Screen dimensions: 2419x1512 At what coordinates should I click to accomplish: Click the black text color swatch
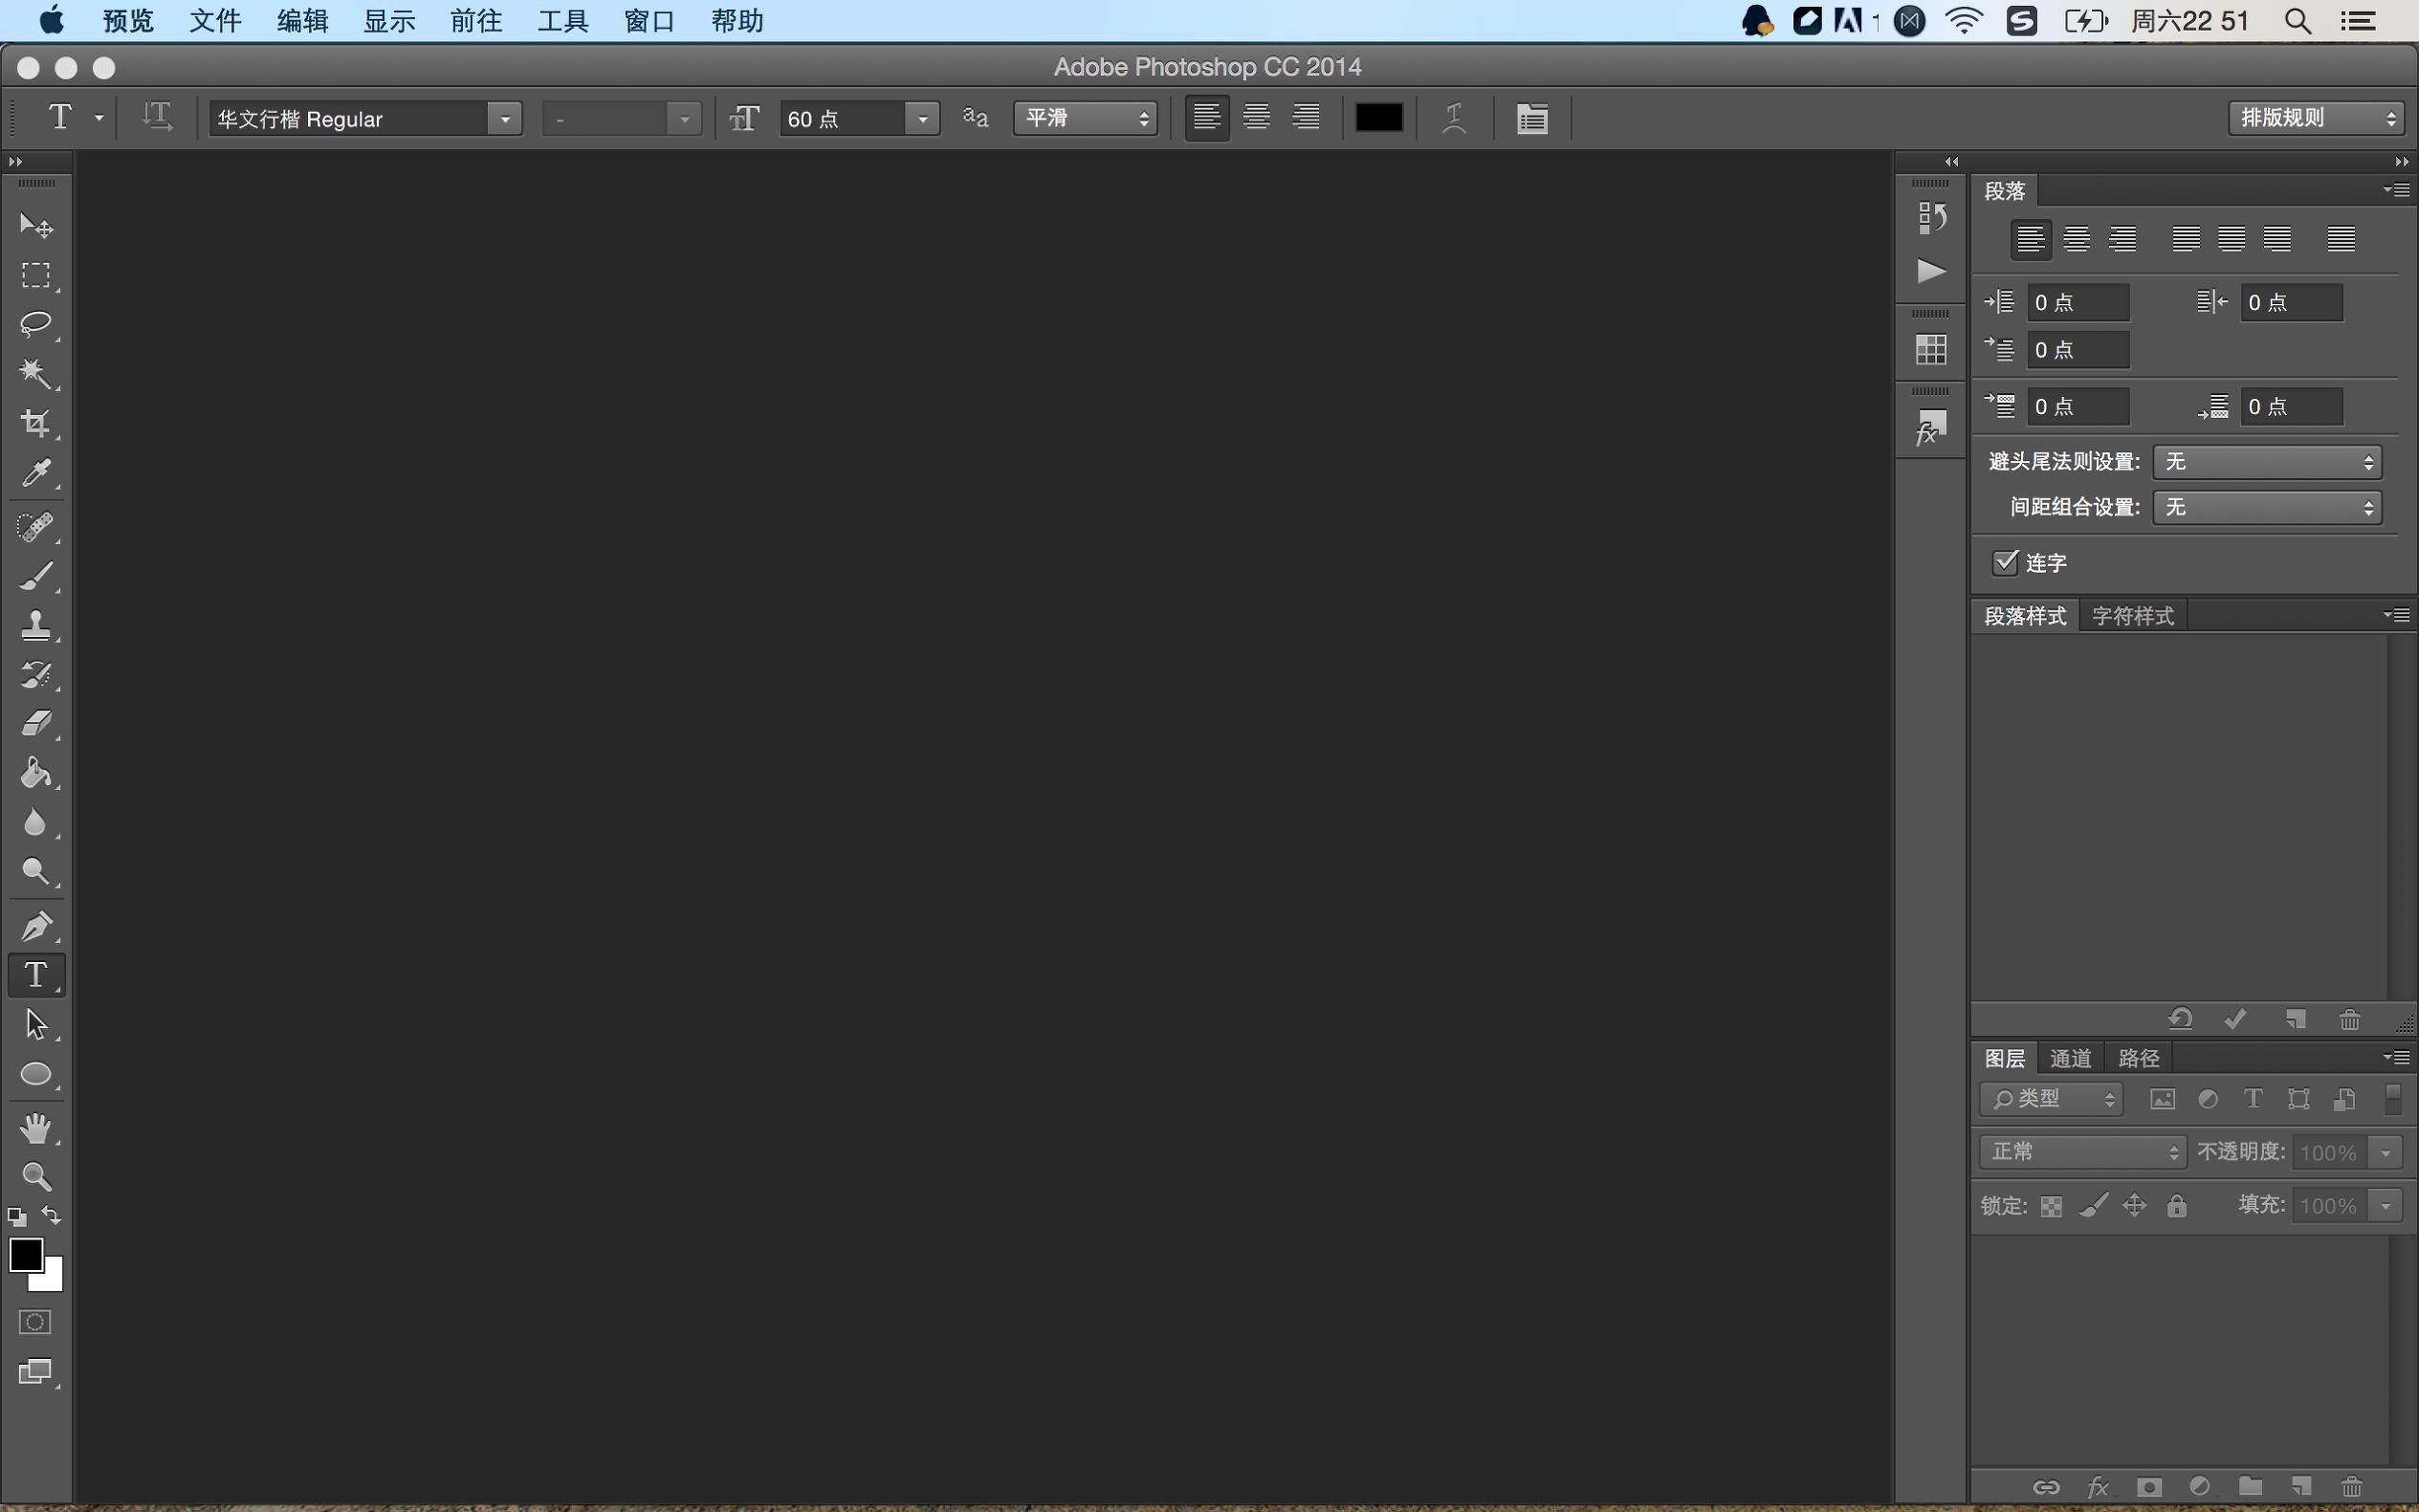tap(1378, 118)
